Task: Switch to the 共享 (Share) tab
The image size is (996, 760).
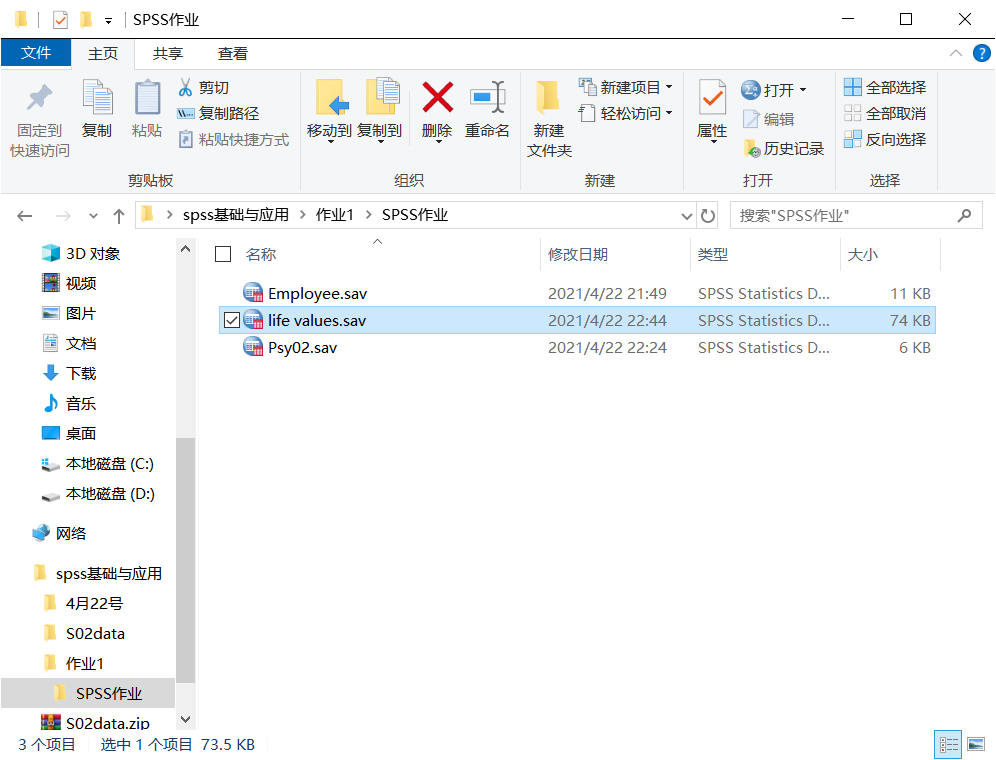Action: point(168,54)
